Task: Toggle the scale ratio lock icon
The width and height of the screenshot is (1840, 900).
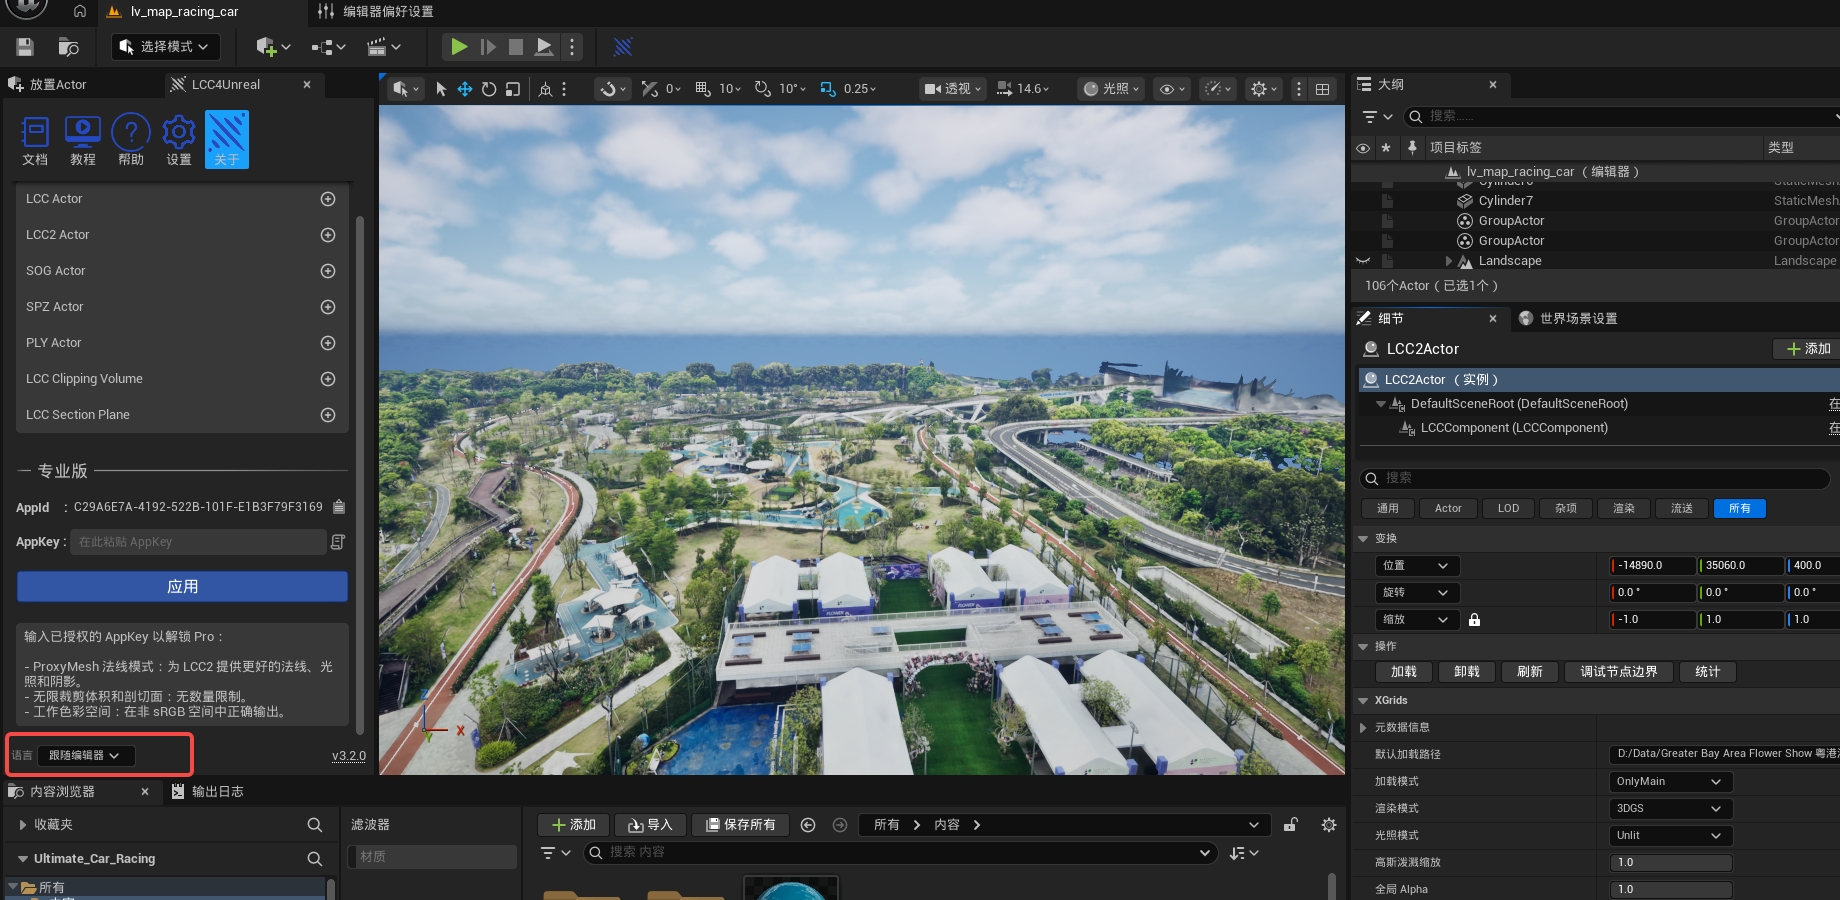Action: click(1474, 620)
